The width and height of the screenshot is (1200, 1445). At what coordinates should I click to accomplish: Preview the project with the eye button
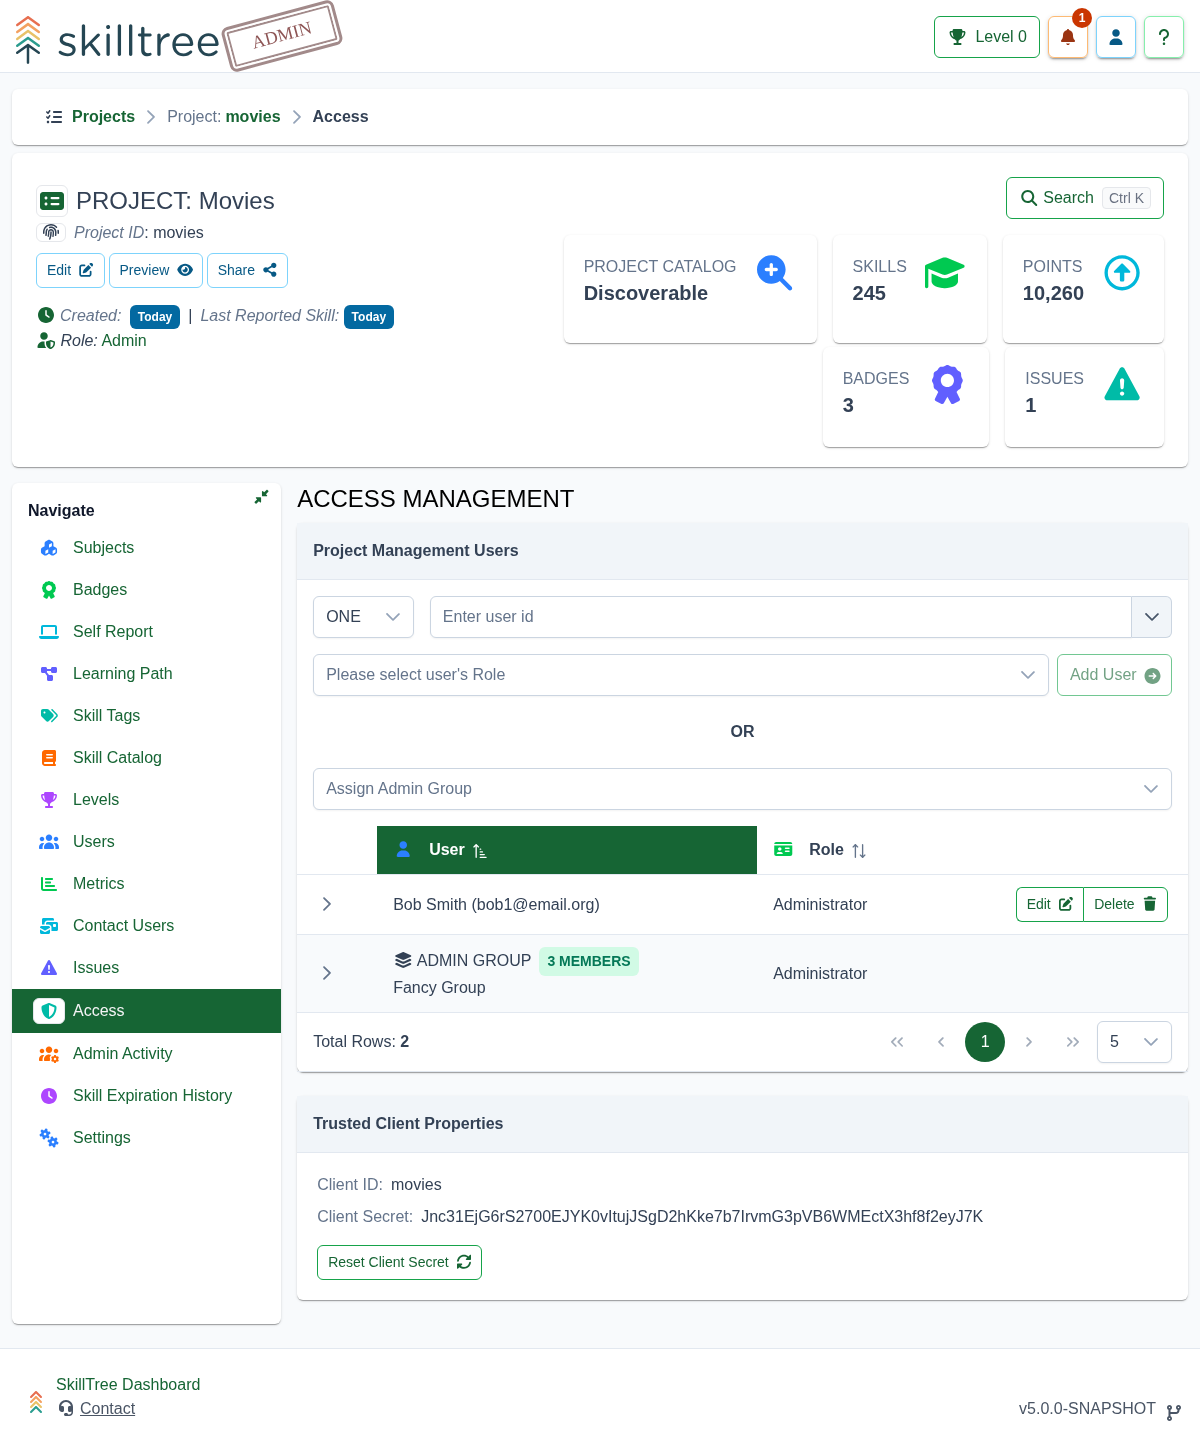click(x=156, y=270)
